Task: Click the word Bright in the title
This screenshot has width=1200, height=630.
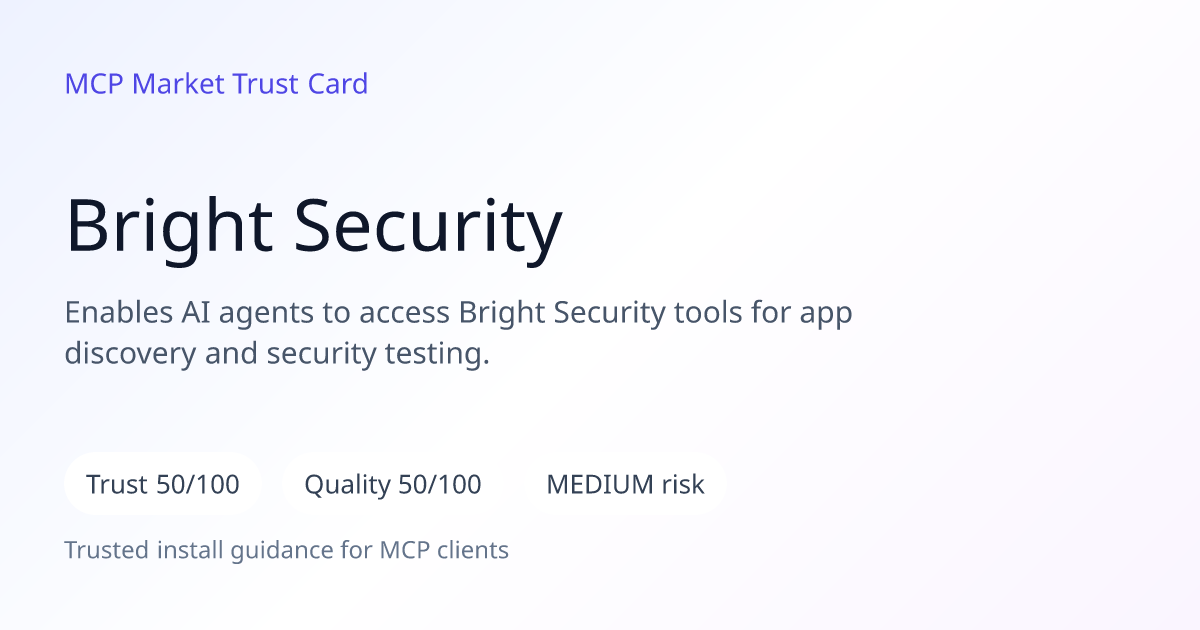Action: (x=169, y=226)
